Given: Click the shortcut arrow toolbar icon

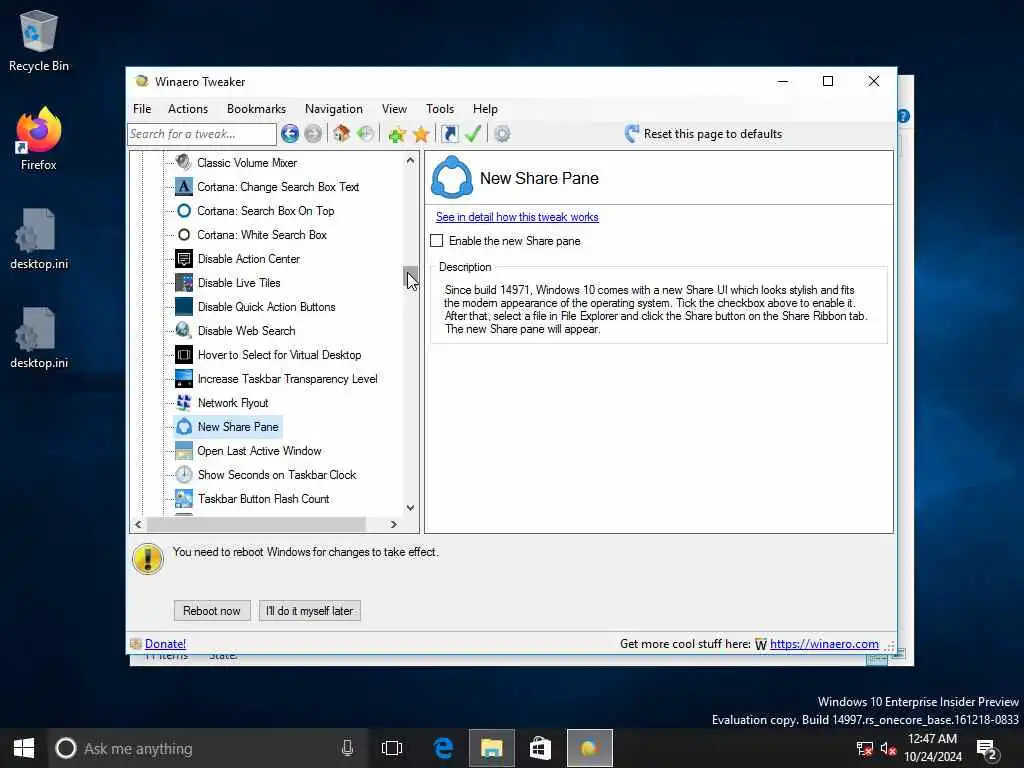Looking at the screenshot, I should click(x=449, y=134).
